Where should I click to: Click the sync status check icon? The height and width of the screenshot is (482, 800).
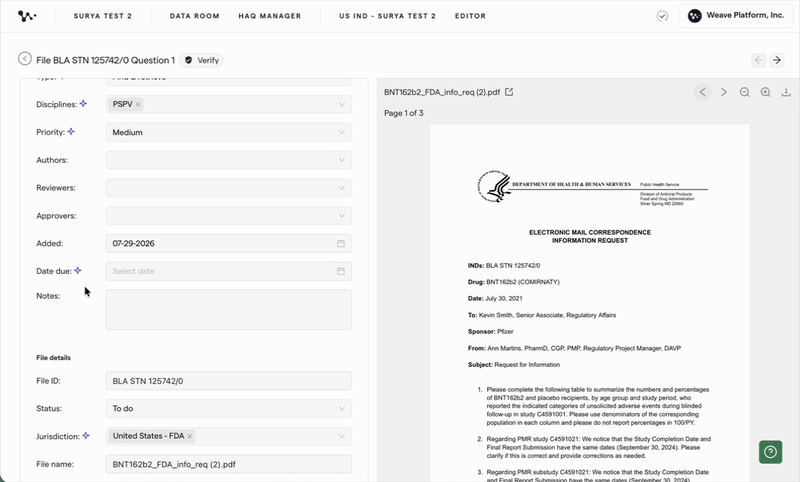(x=662, y=16)
